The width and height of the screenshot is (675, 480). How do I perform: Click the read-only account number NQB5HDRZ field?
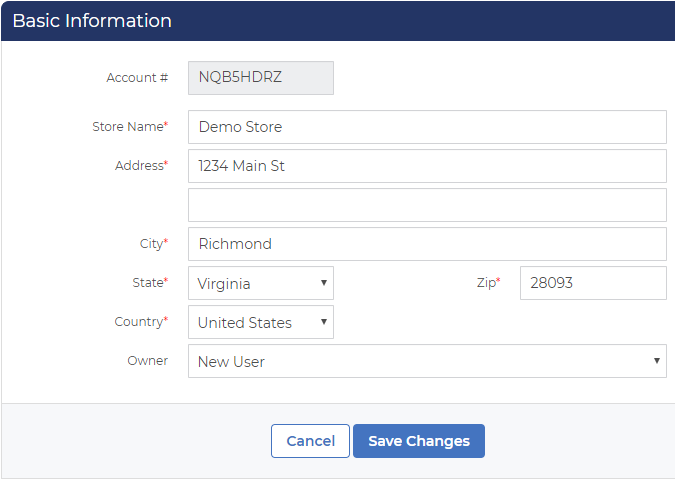(x=260, y=78)
